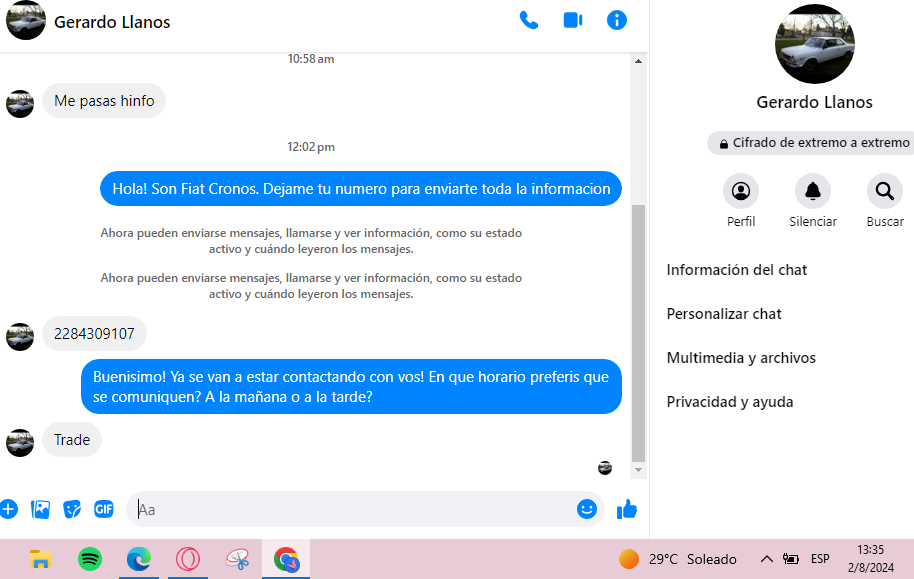Toggle the conversation info panel icon

(617, 20)
